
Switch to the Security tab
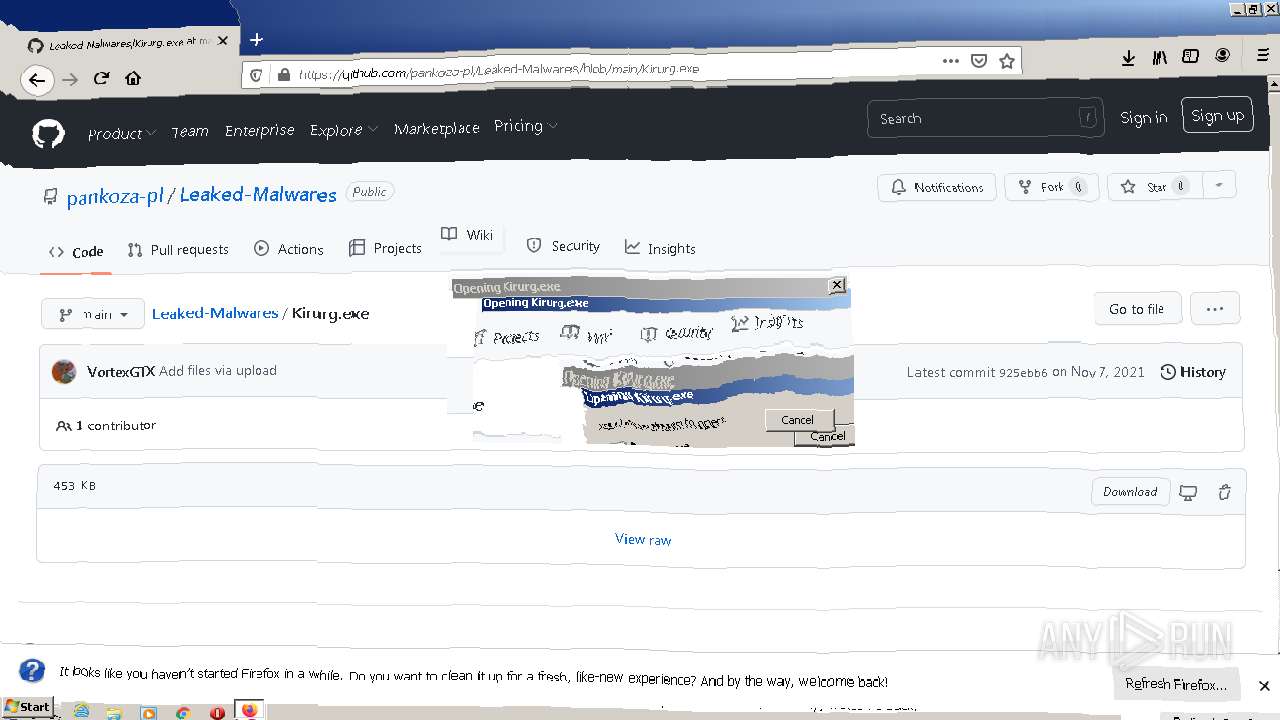pyautogui.click(x=563, y=246)
